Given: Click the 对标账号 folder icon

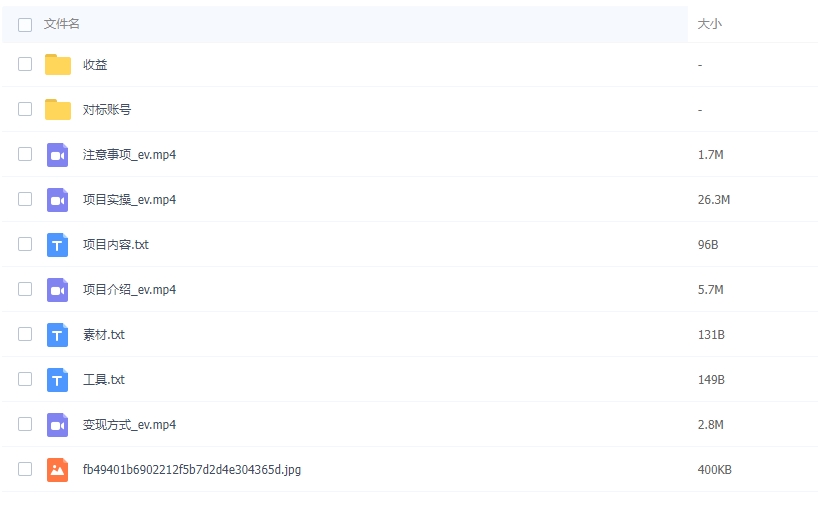Looking at the screenshot, I should coord(58,110).
